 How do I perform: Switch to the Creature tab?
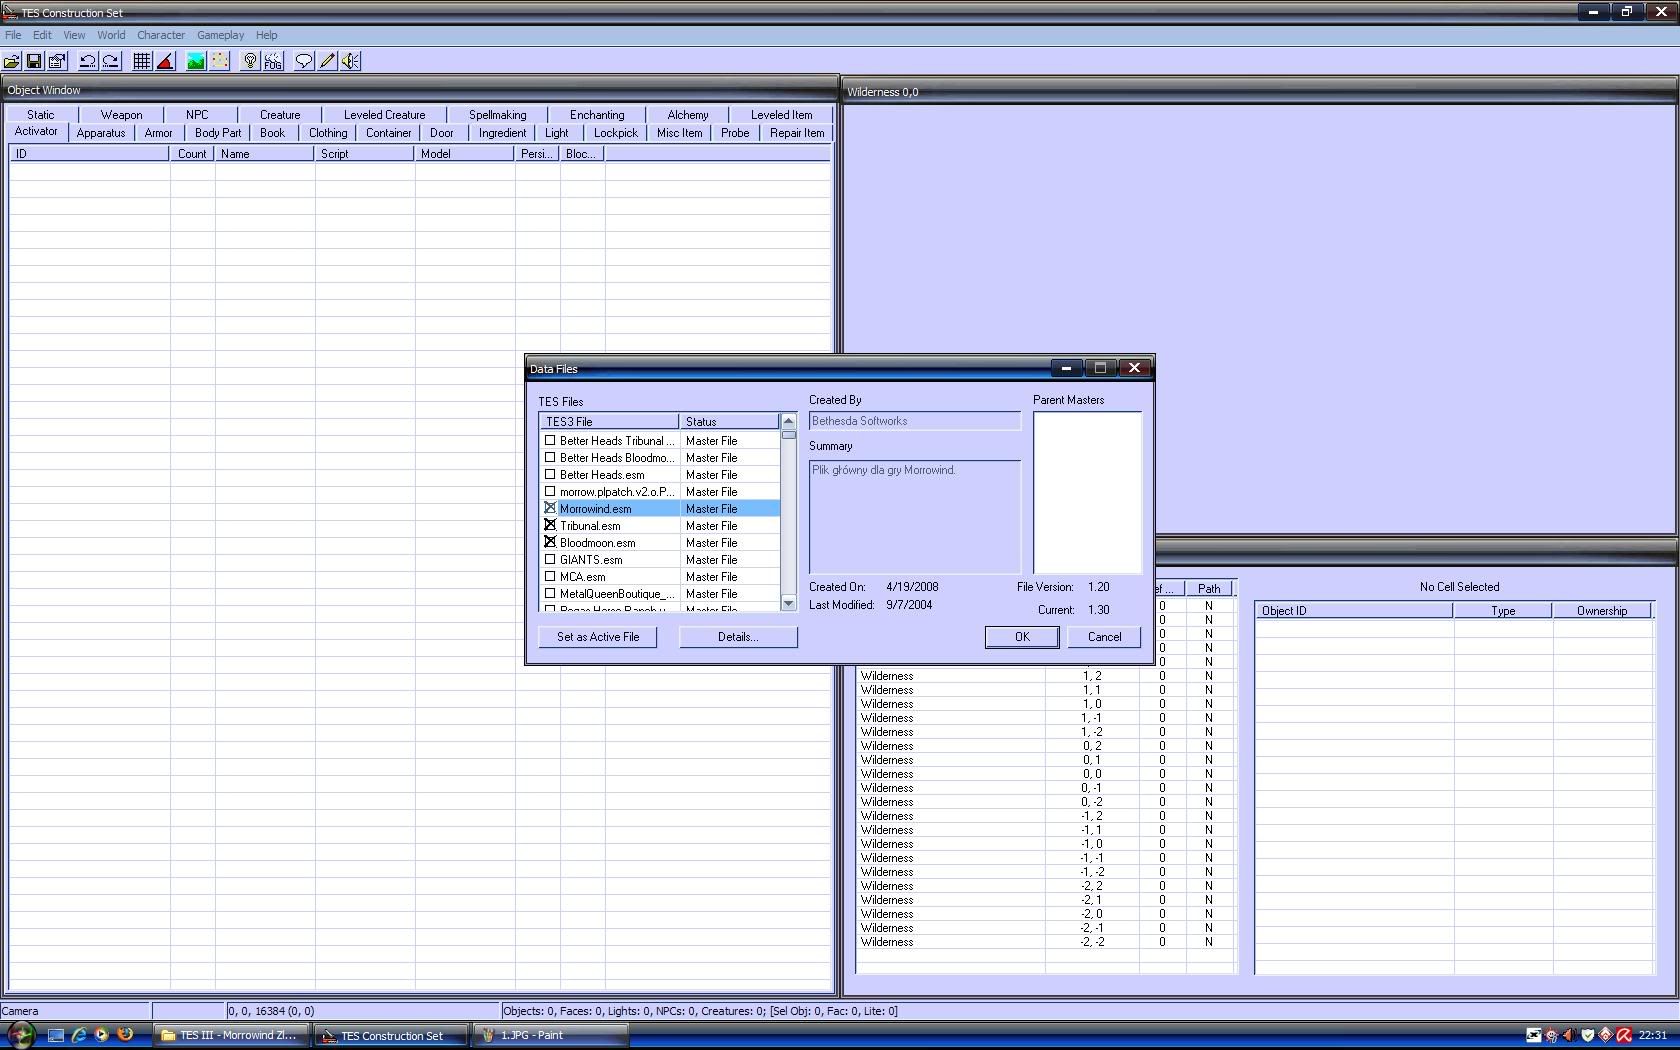pos(280,115)
